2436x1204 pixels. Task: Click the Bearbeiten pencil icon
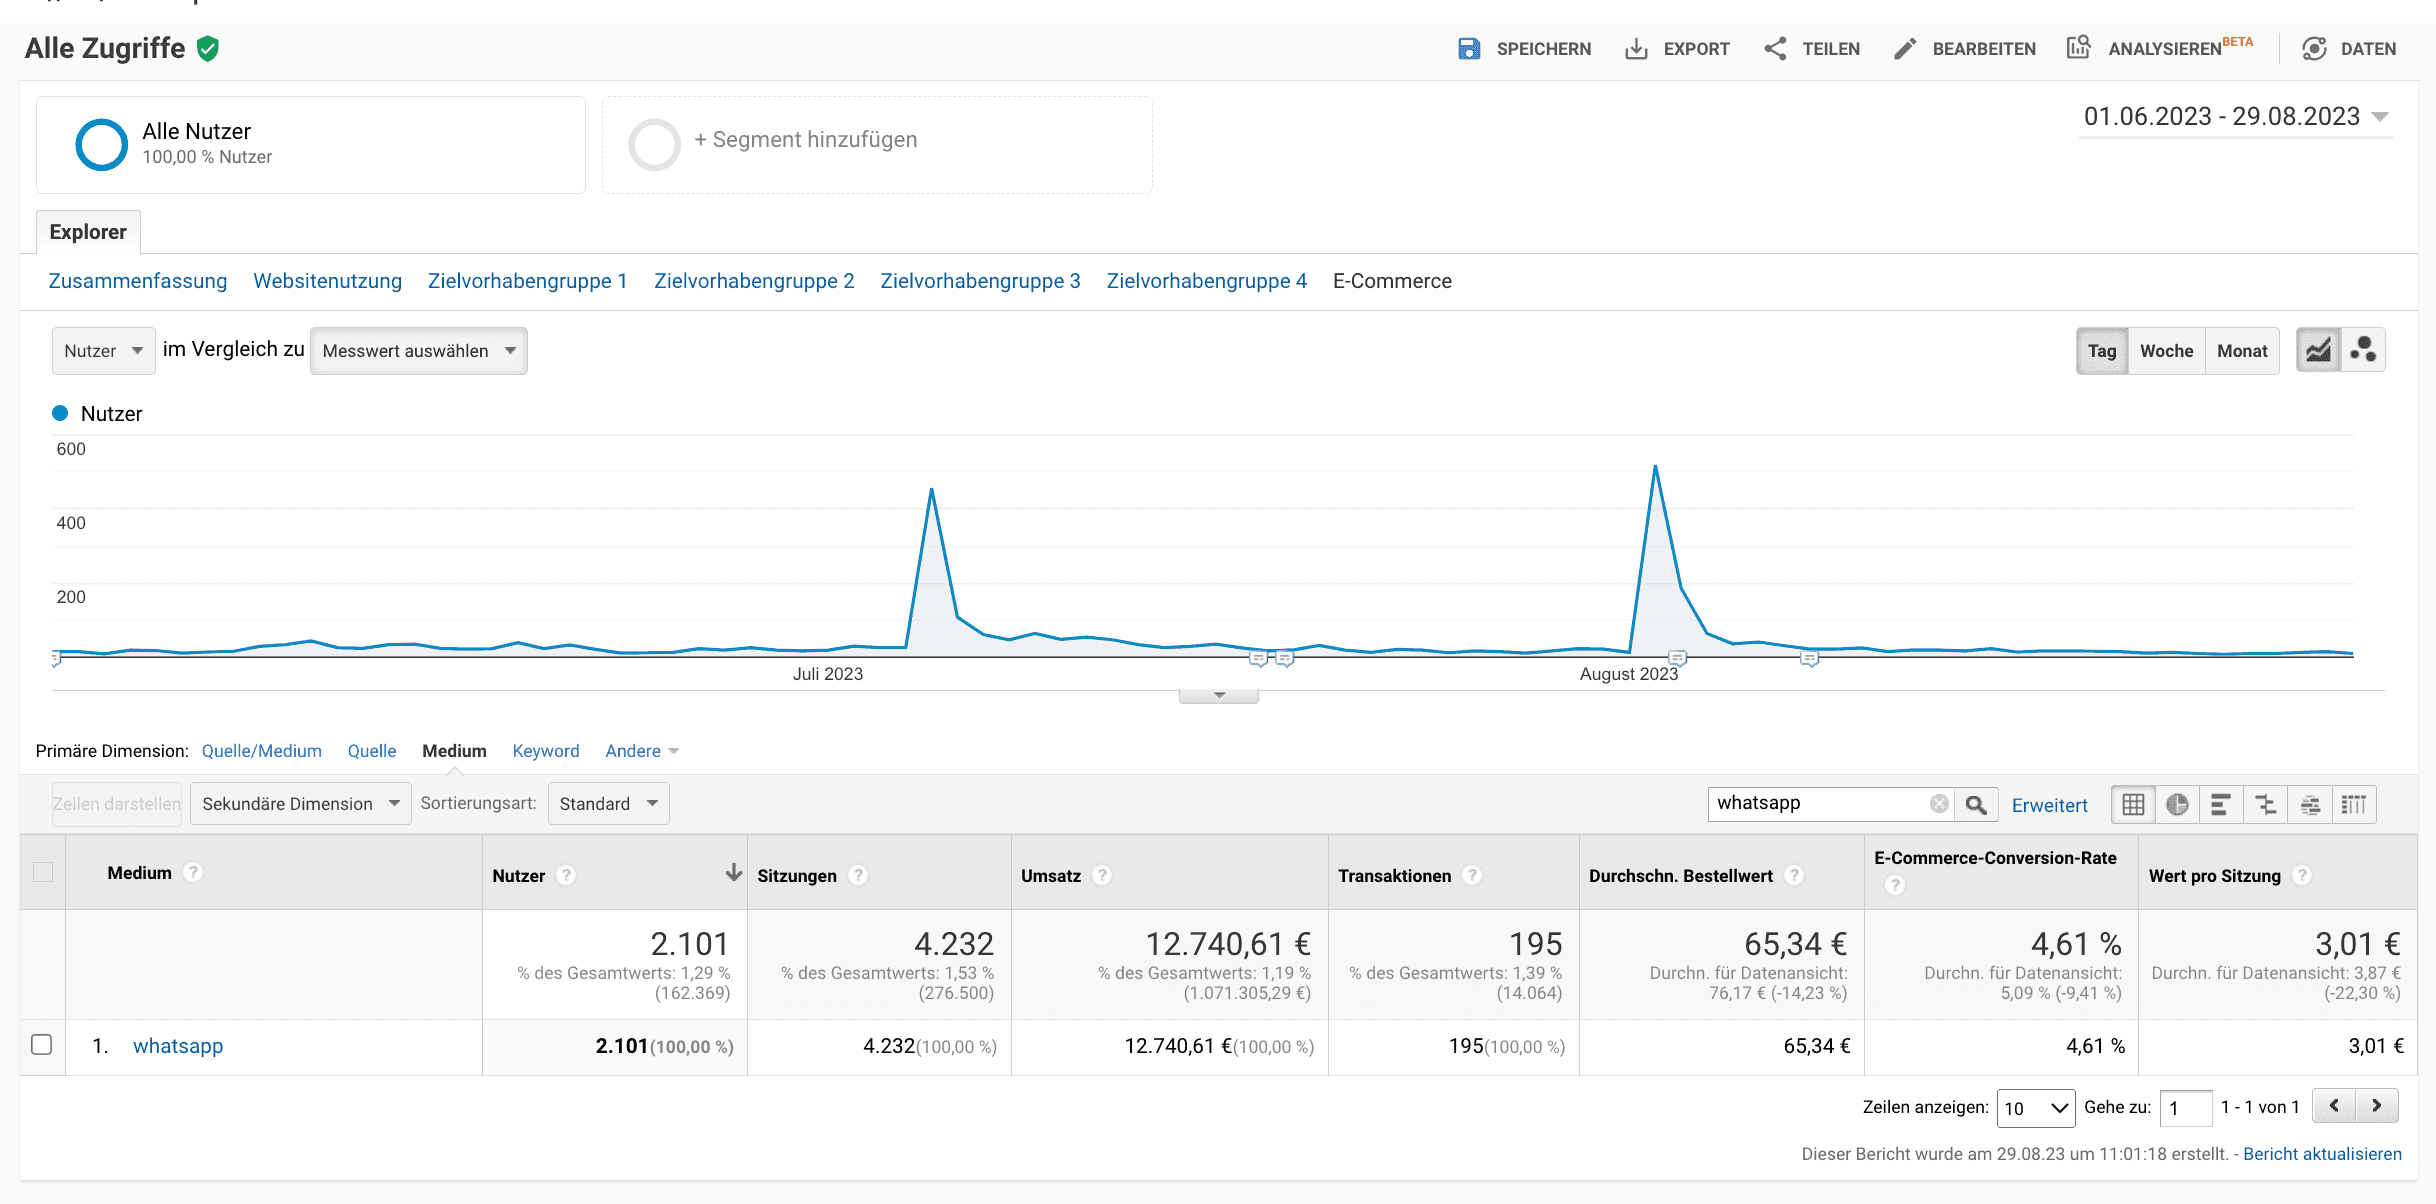click(1905, 49)
